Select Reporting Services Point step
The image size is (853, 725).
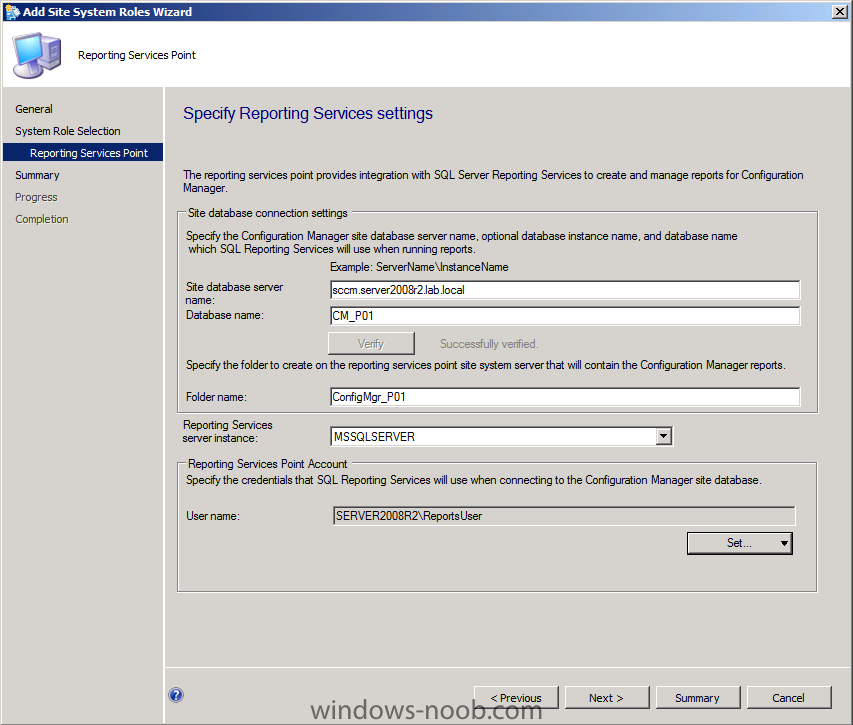click(83, 153)
